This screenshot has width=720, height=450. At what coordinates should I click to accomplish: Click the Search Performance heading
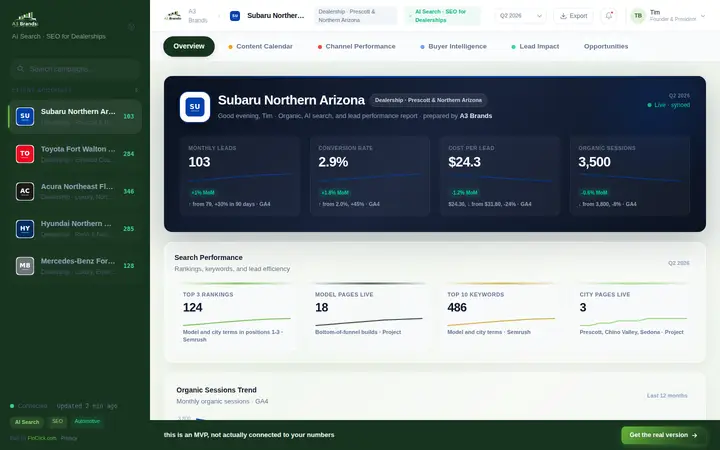(x=208, y=258)
